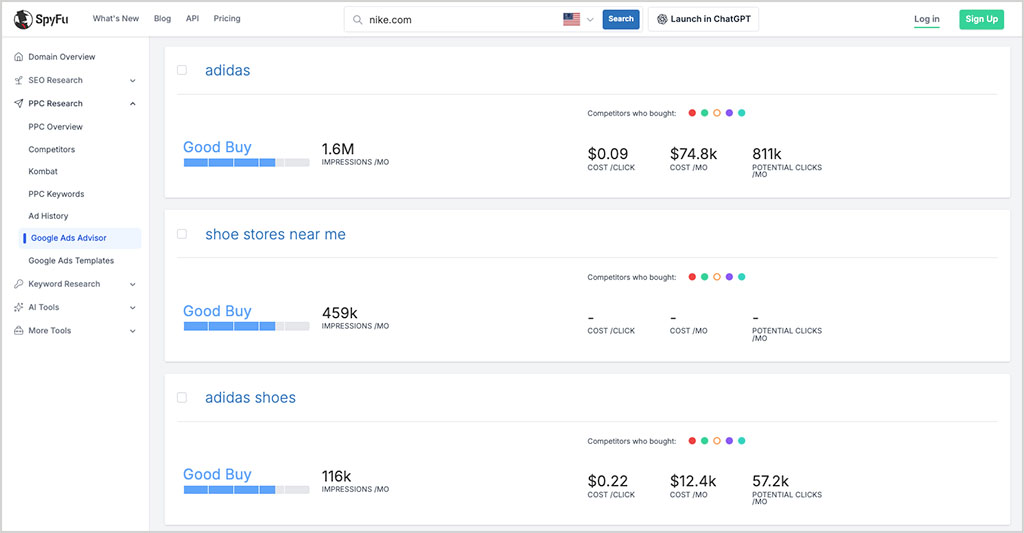Open Competitors in the sidebar

[52, 150]
